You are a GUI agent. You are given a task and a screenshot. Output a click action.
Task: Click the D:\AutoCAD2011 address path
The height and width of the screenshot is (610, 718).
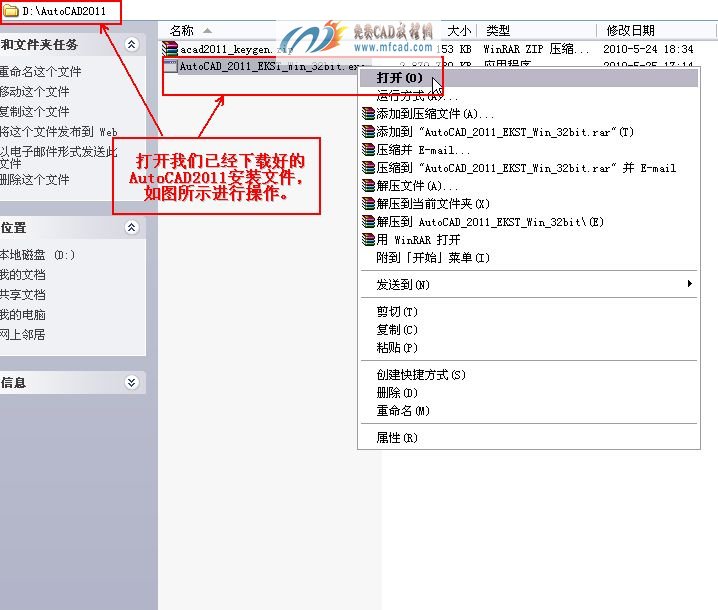click(64, 11)
